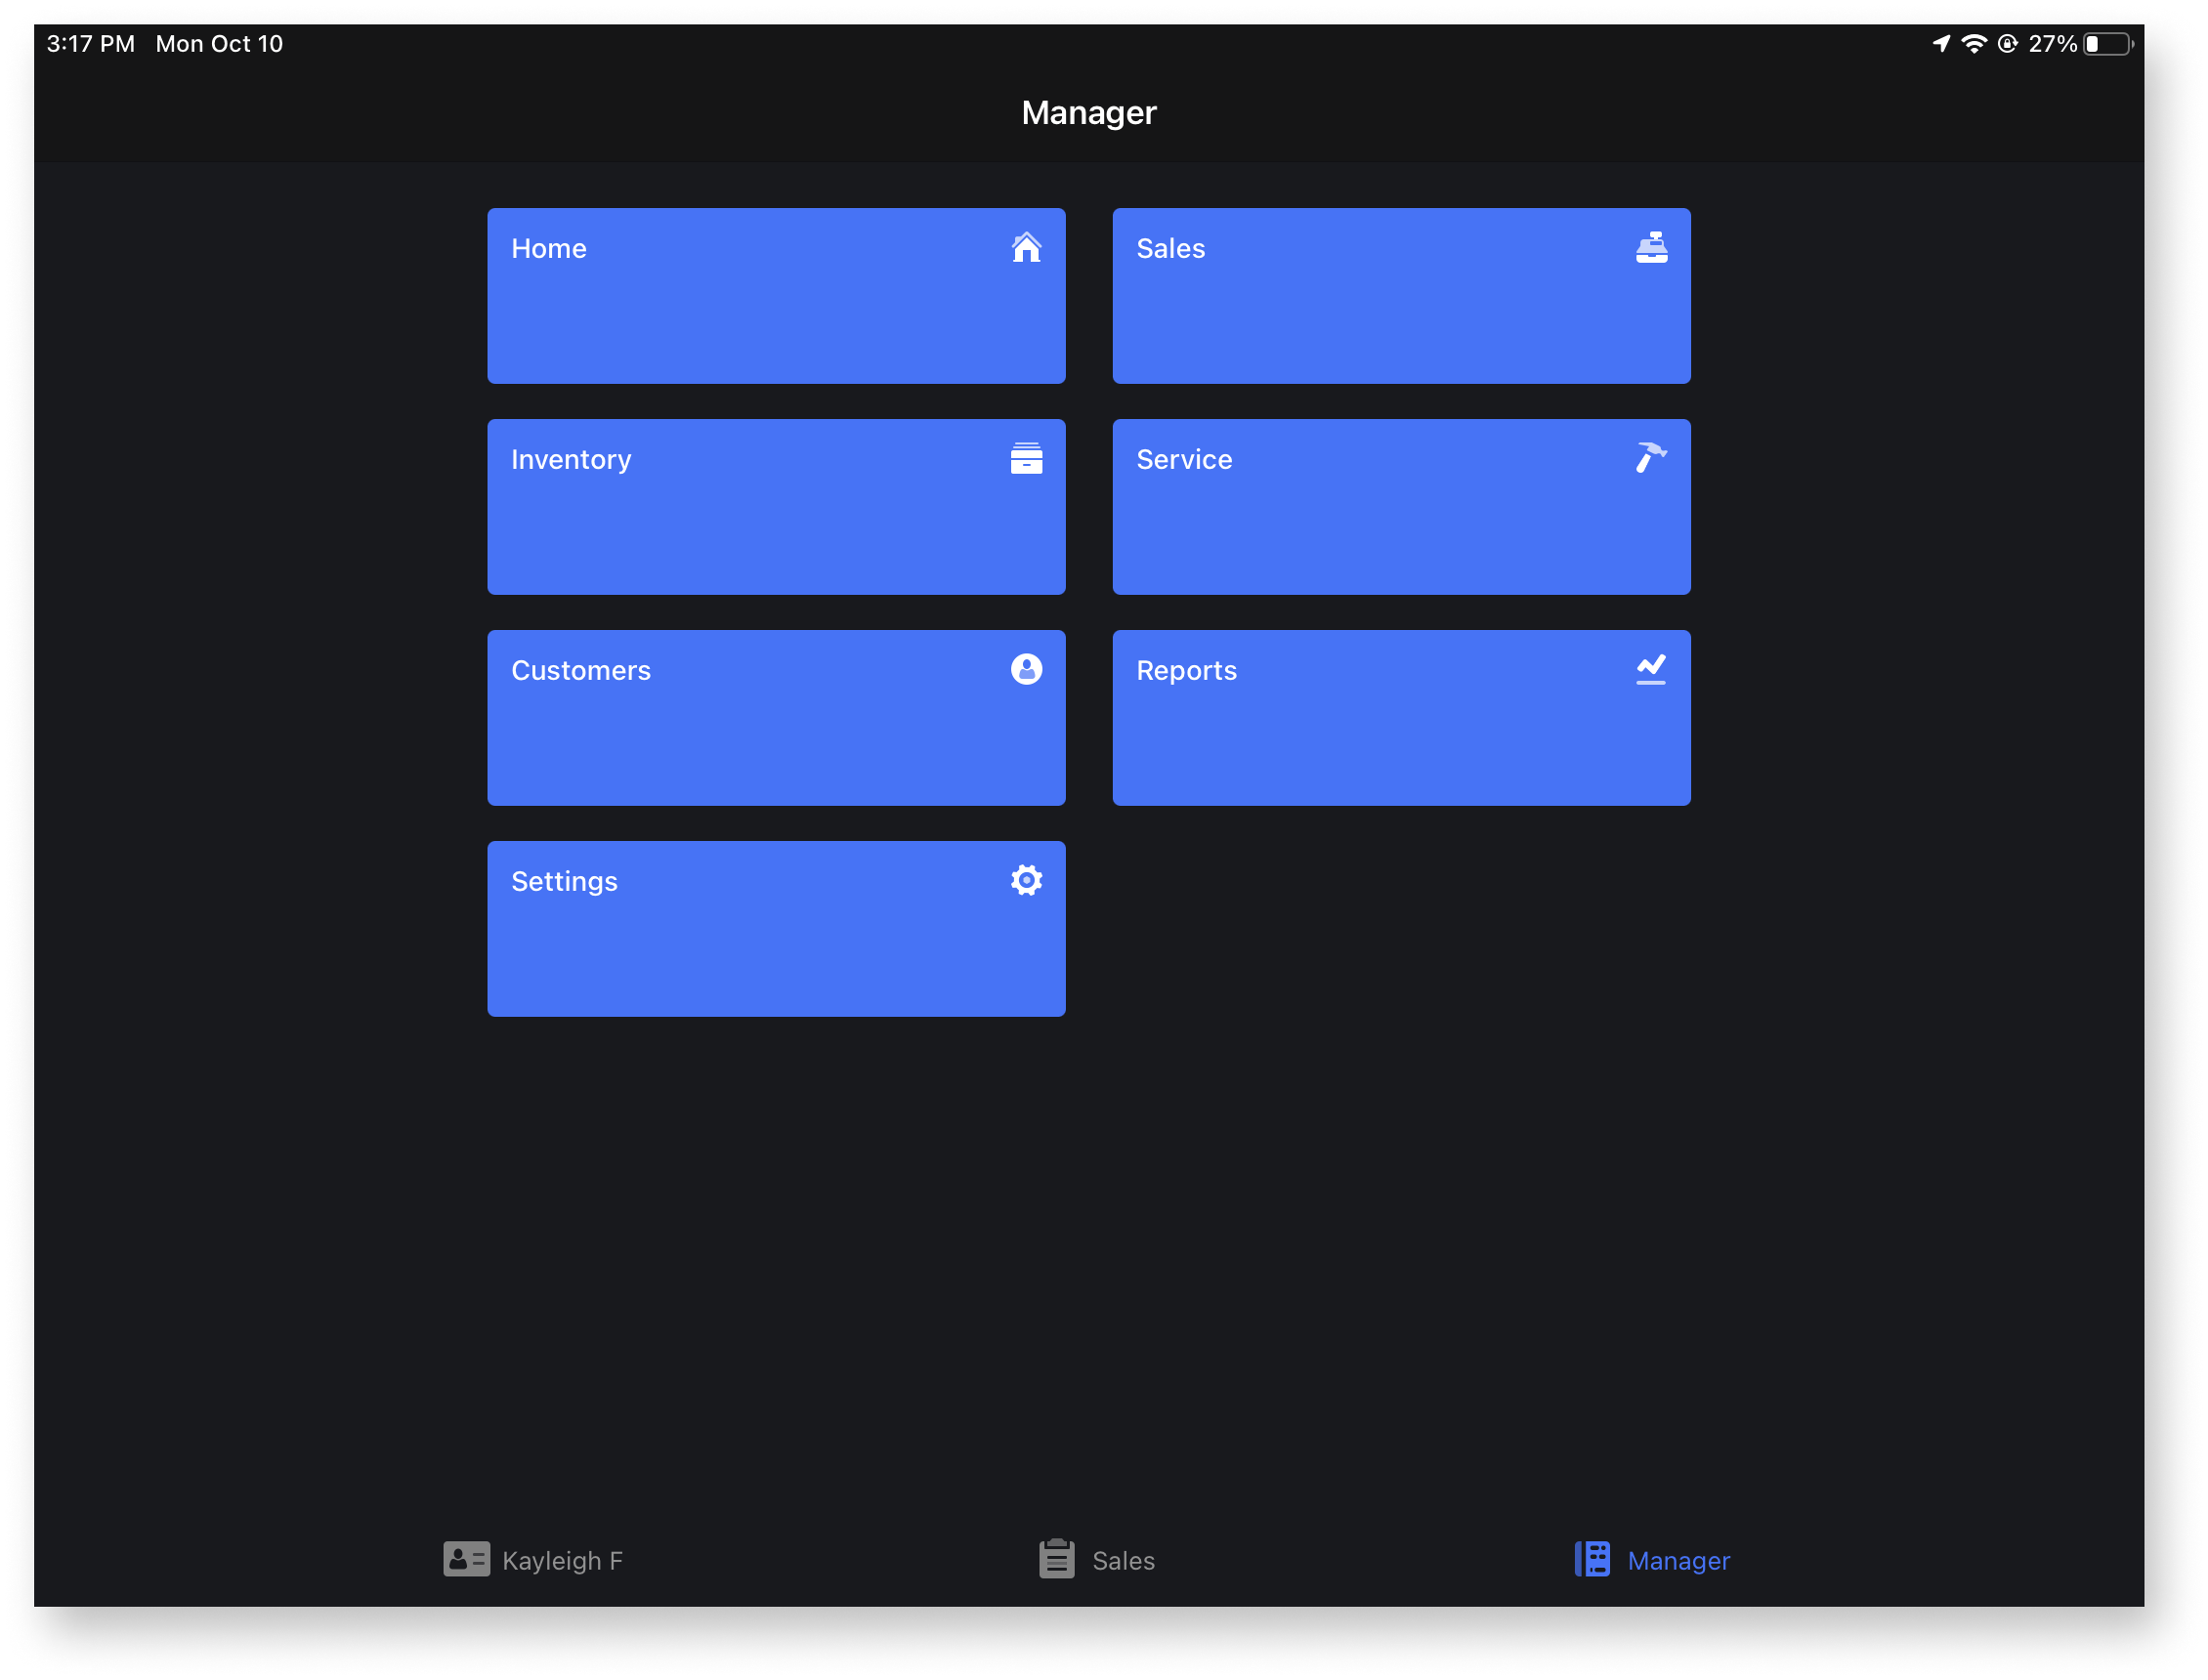Tap the Settings tile area

coord(775,930)
